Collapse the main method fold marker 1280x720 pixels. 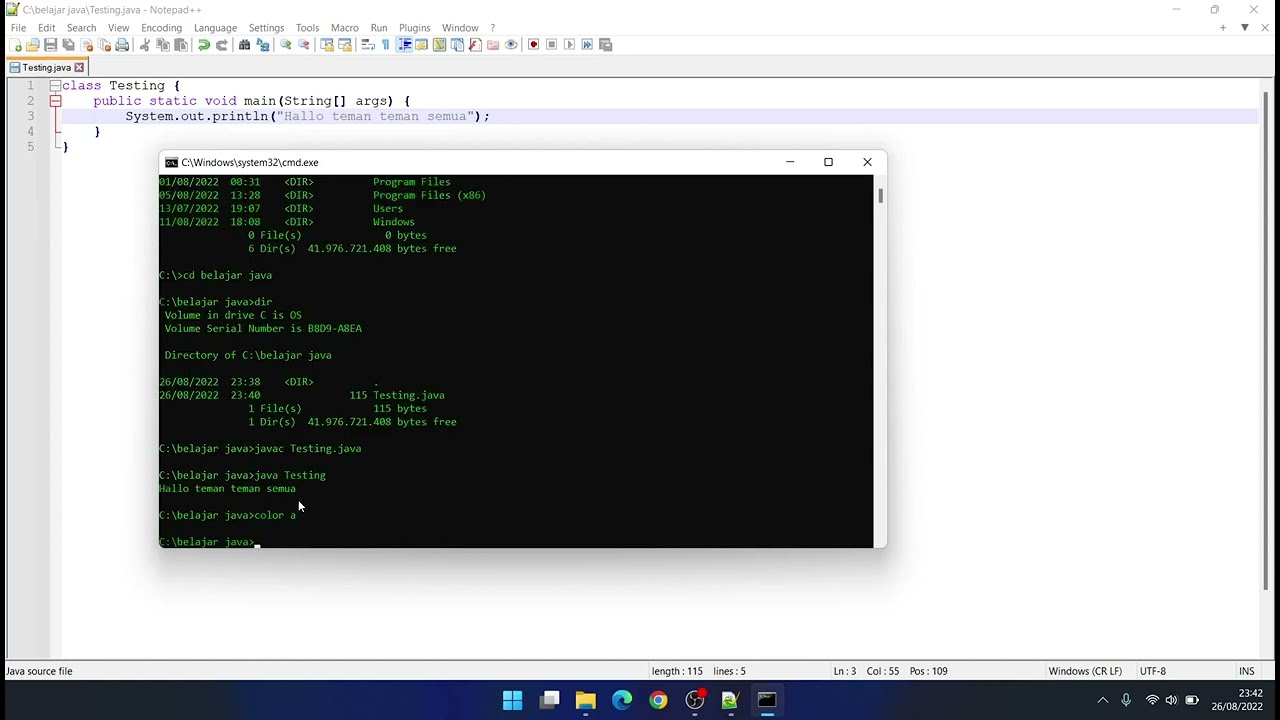pos(55,101)
